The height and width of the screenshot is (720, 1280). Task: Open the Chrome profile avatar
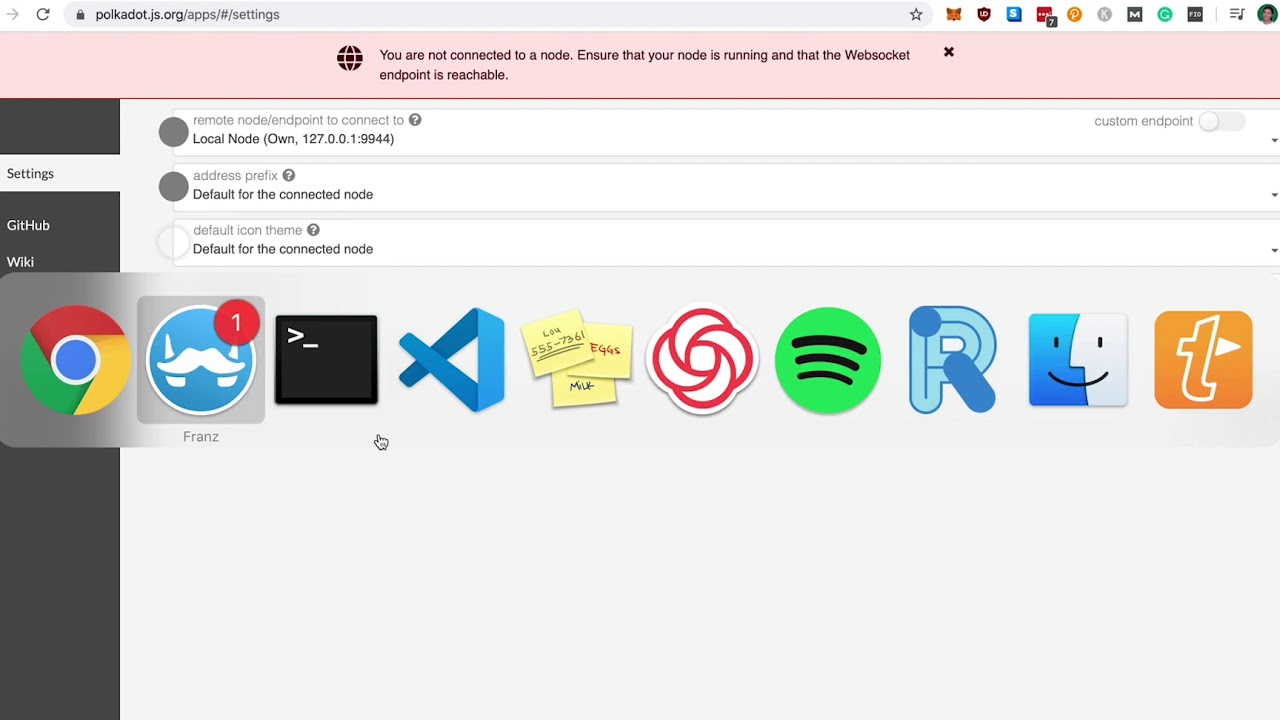click(x=1267, y=14)
